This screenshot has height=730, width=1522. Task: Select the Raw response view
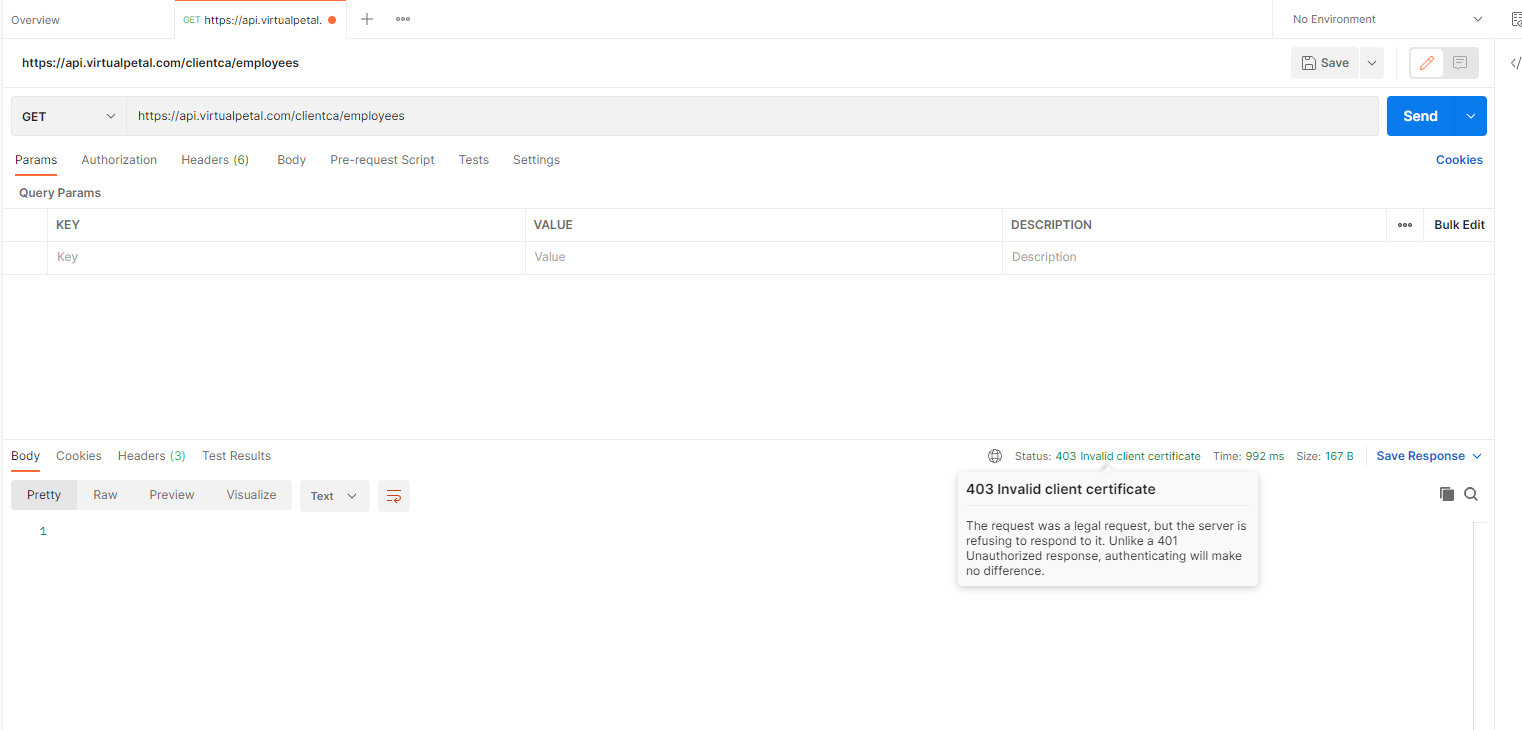click(x=105, y=495)
